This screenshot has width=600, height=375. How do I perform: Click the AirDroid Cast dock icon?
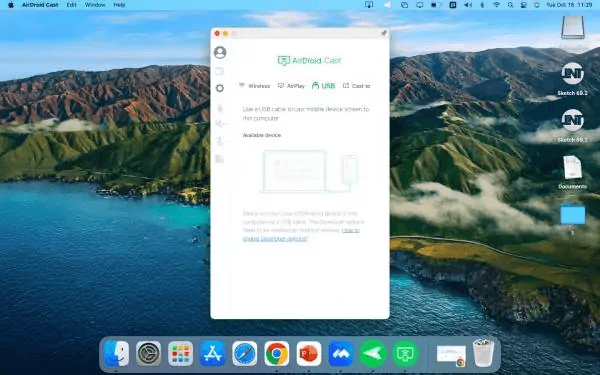[405, 354]
